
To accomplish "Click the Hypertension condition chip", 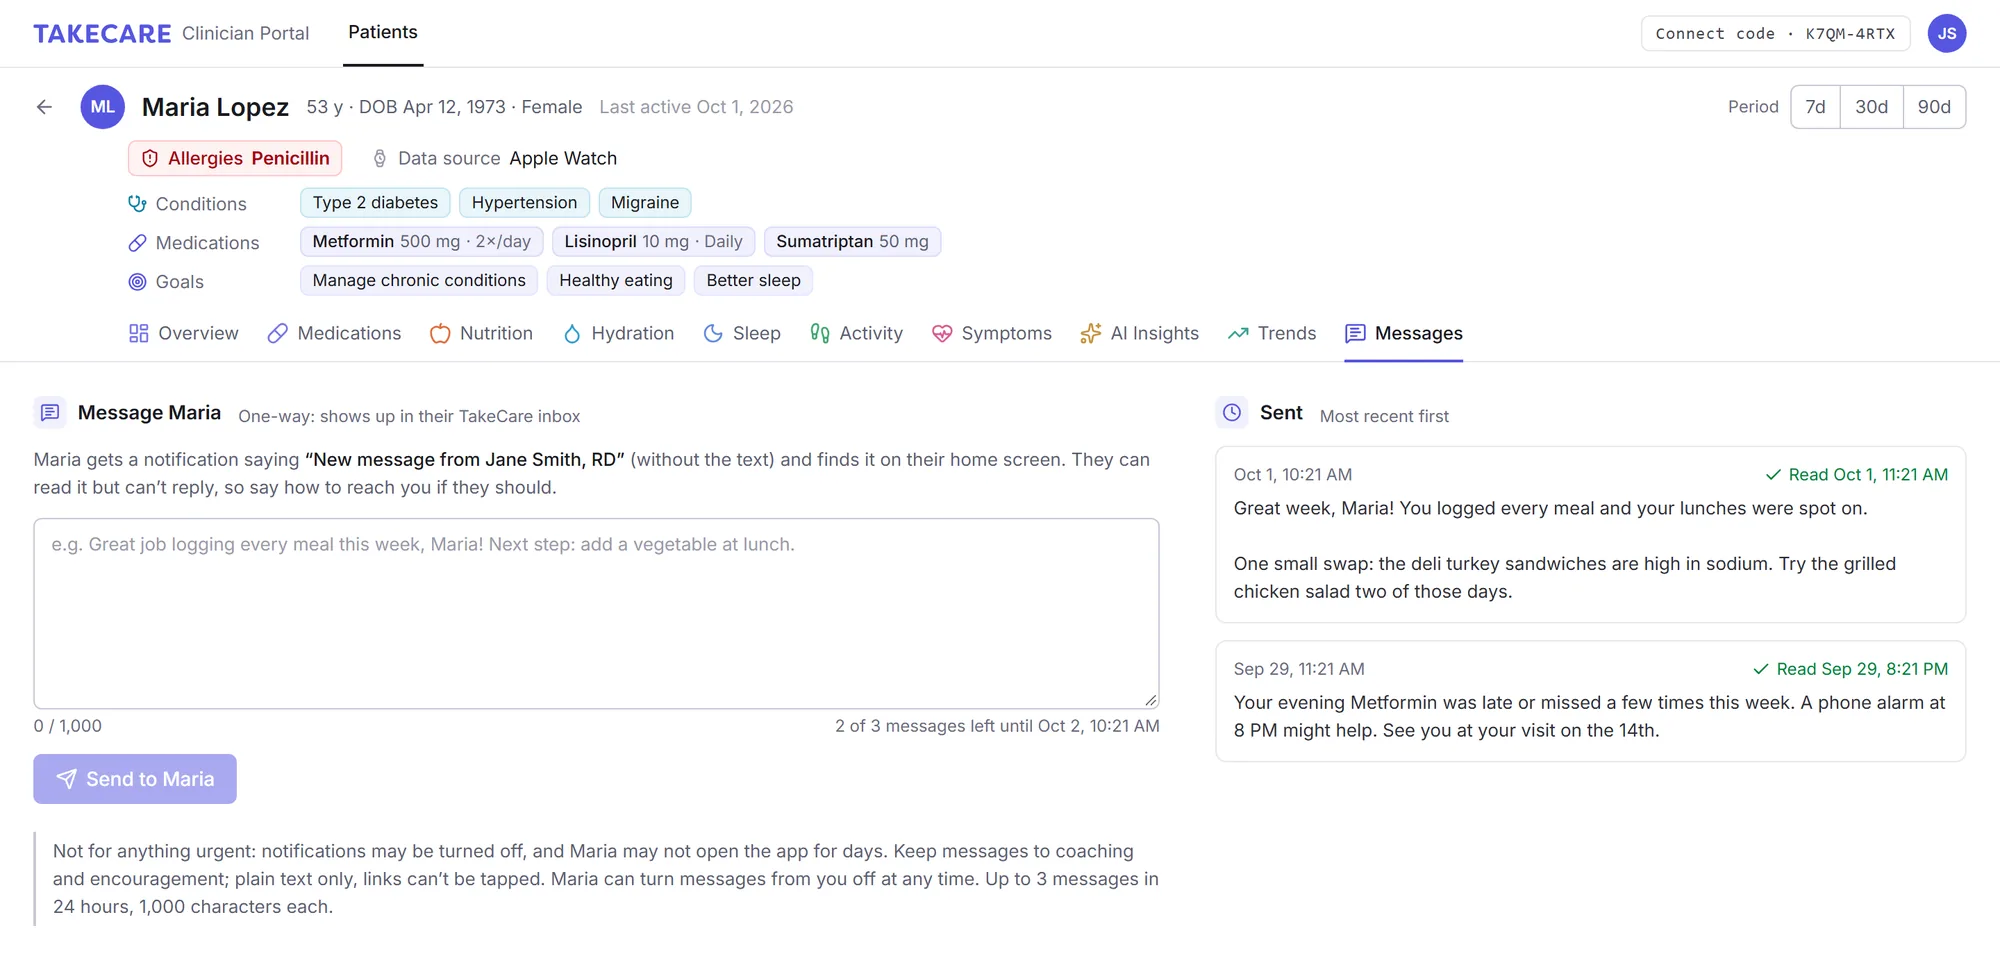I will 524,202.
